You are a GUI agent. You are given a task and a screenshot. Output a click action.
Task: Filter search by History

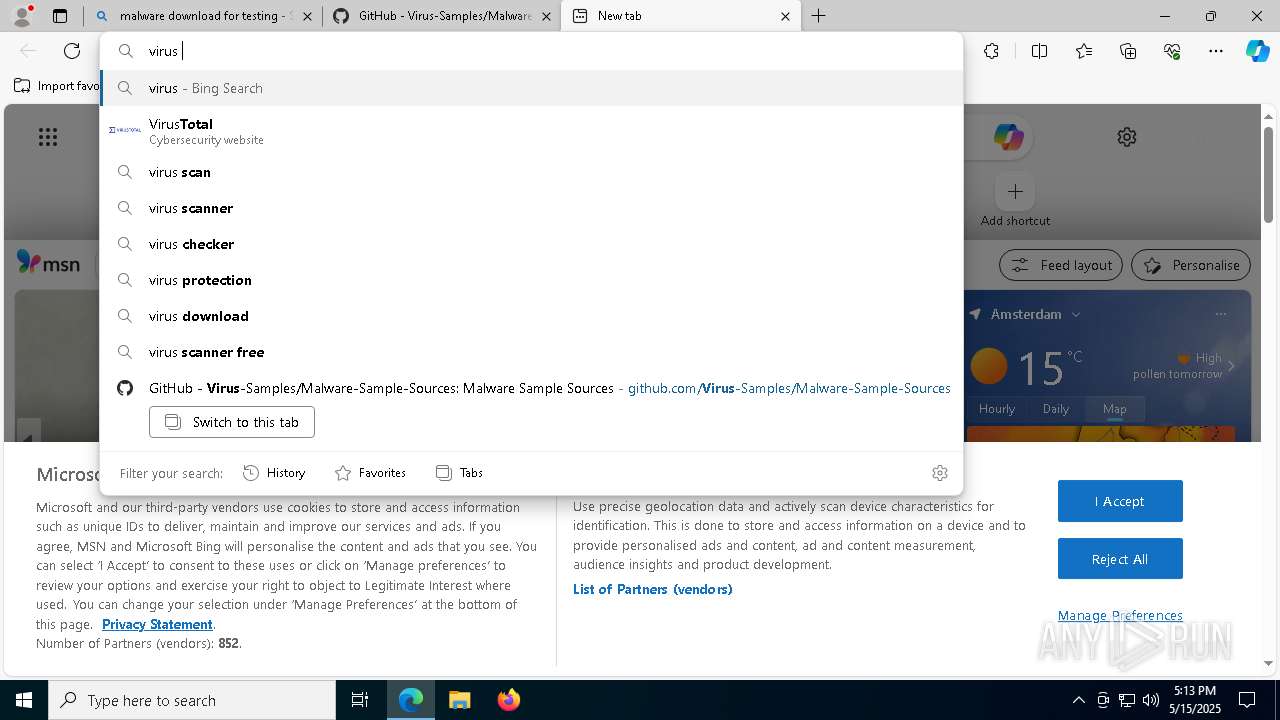(x=274, y=473)
